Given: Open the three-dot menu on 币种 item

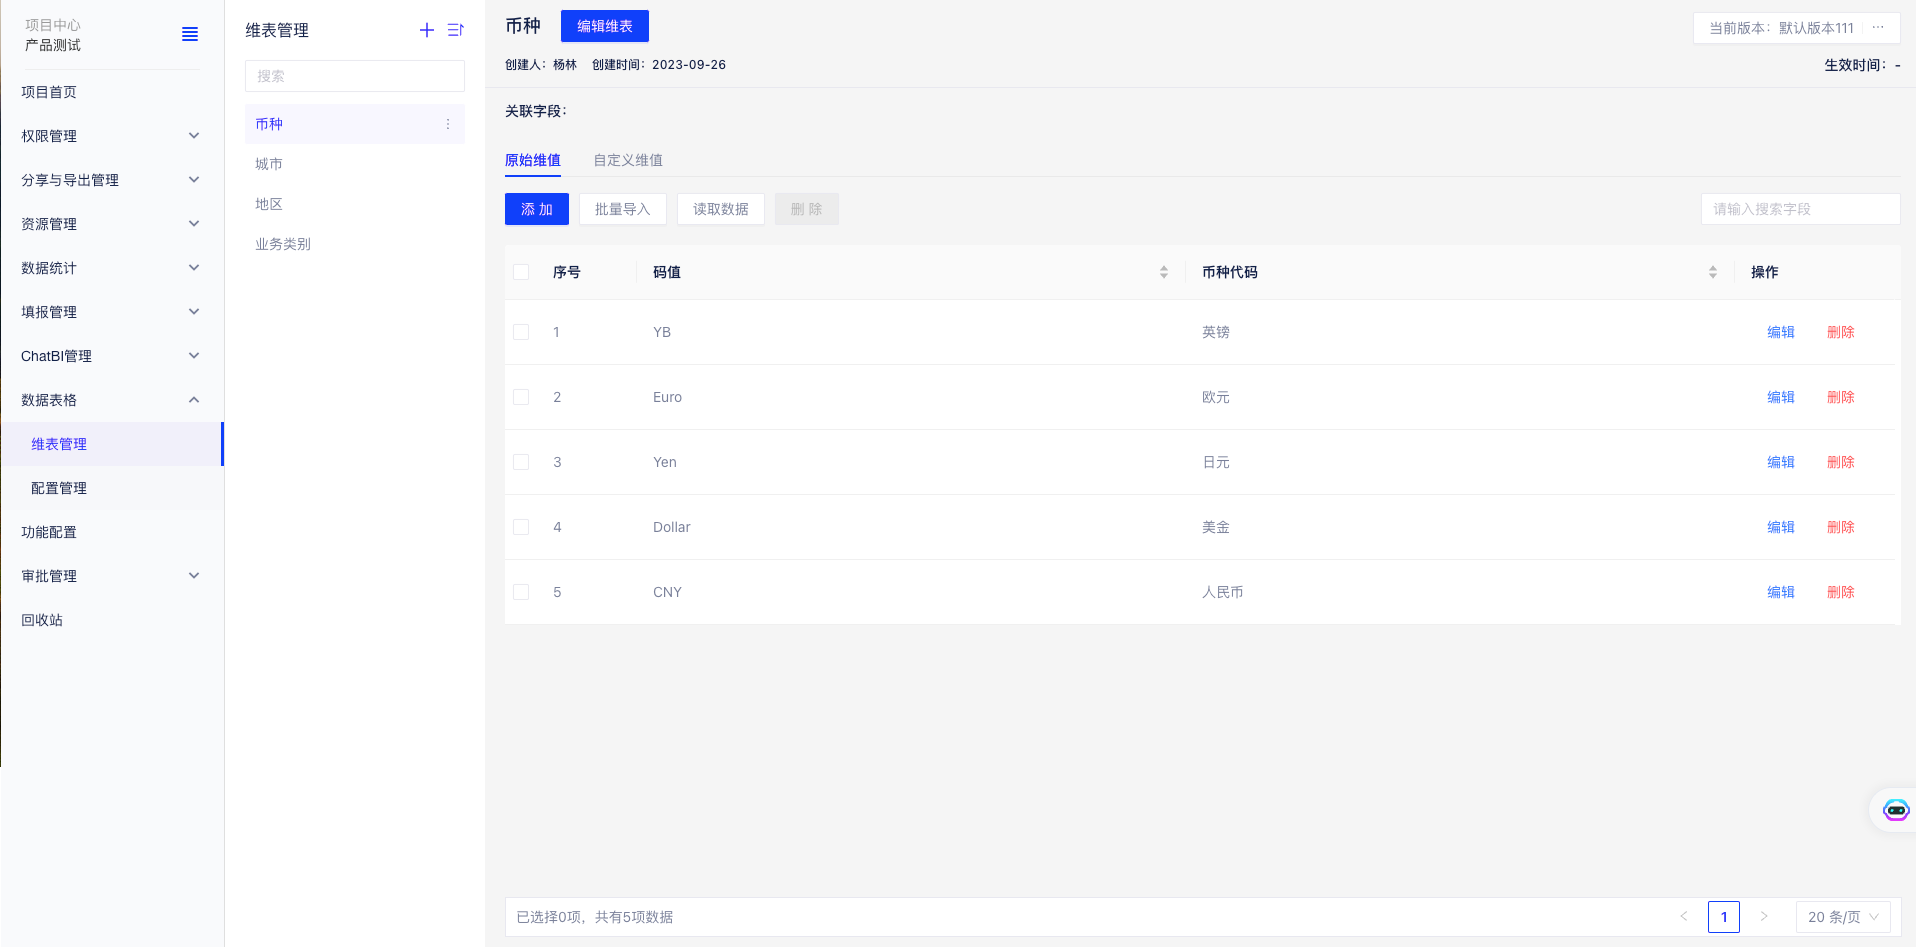Looking at the screenshot, I should tap(448, 124).
